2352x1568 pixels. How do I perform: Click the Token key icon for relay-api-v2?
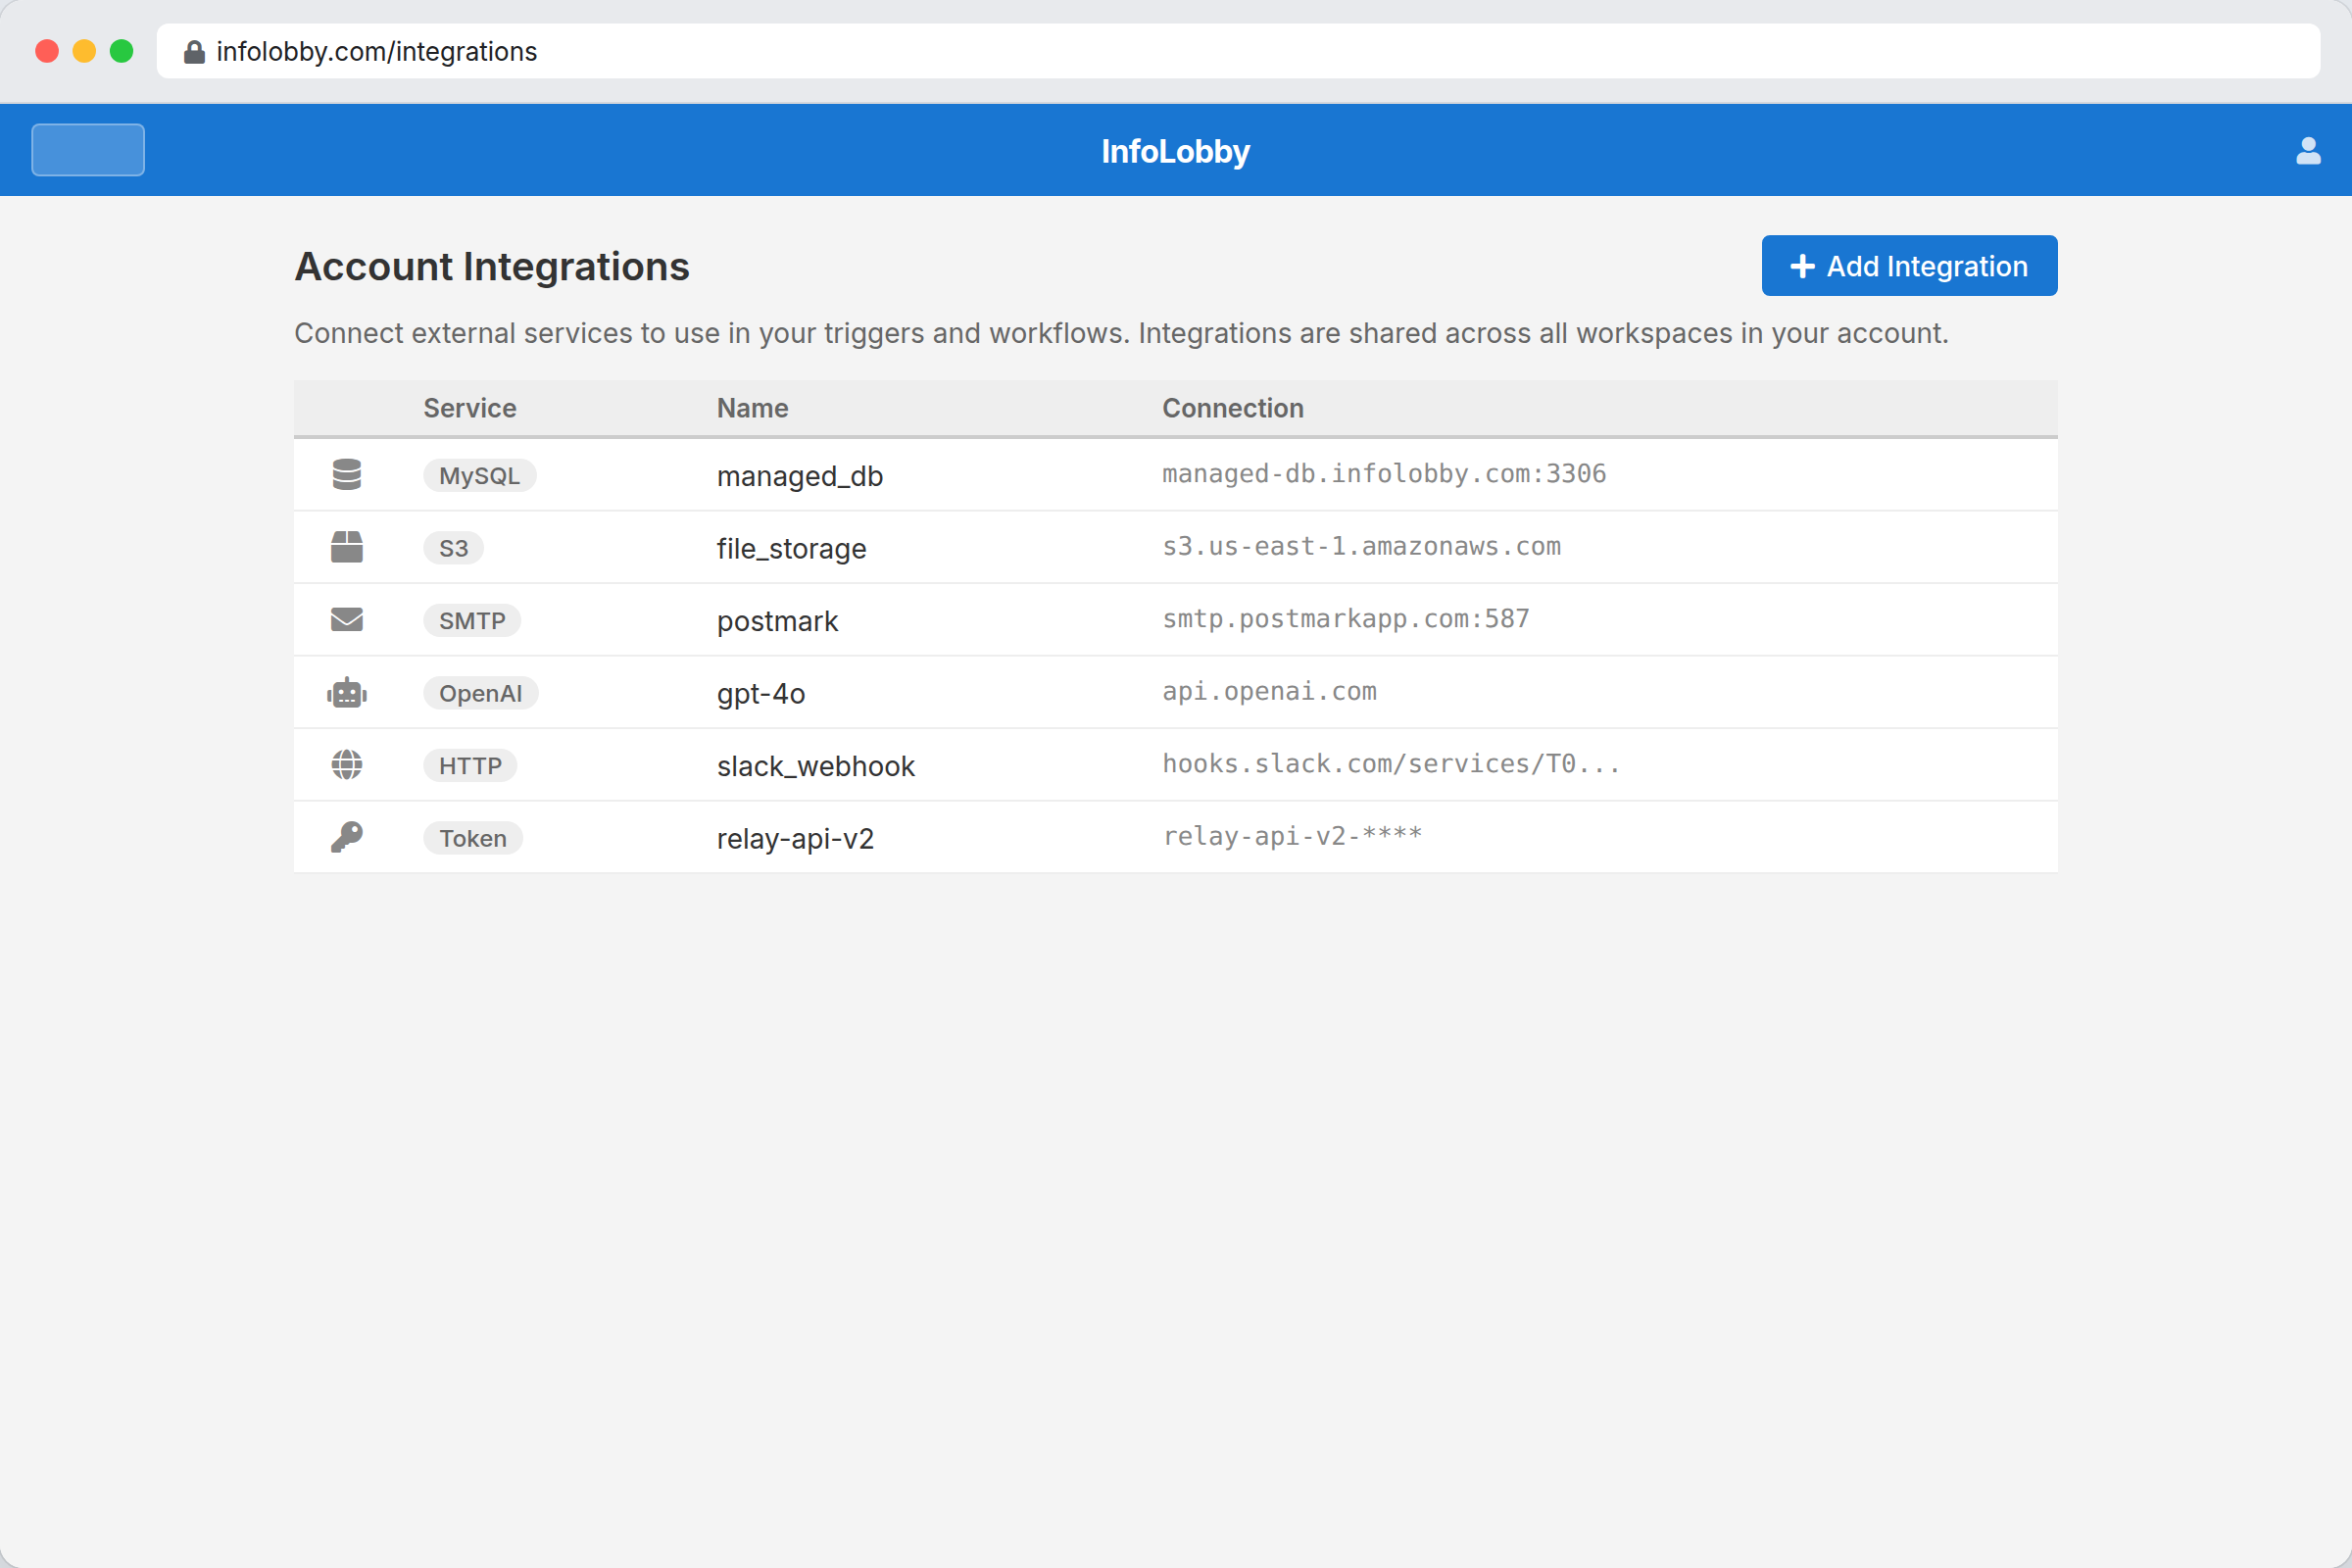coord(347,837)
